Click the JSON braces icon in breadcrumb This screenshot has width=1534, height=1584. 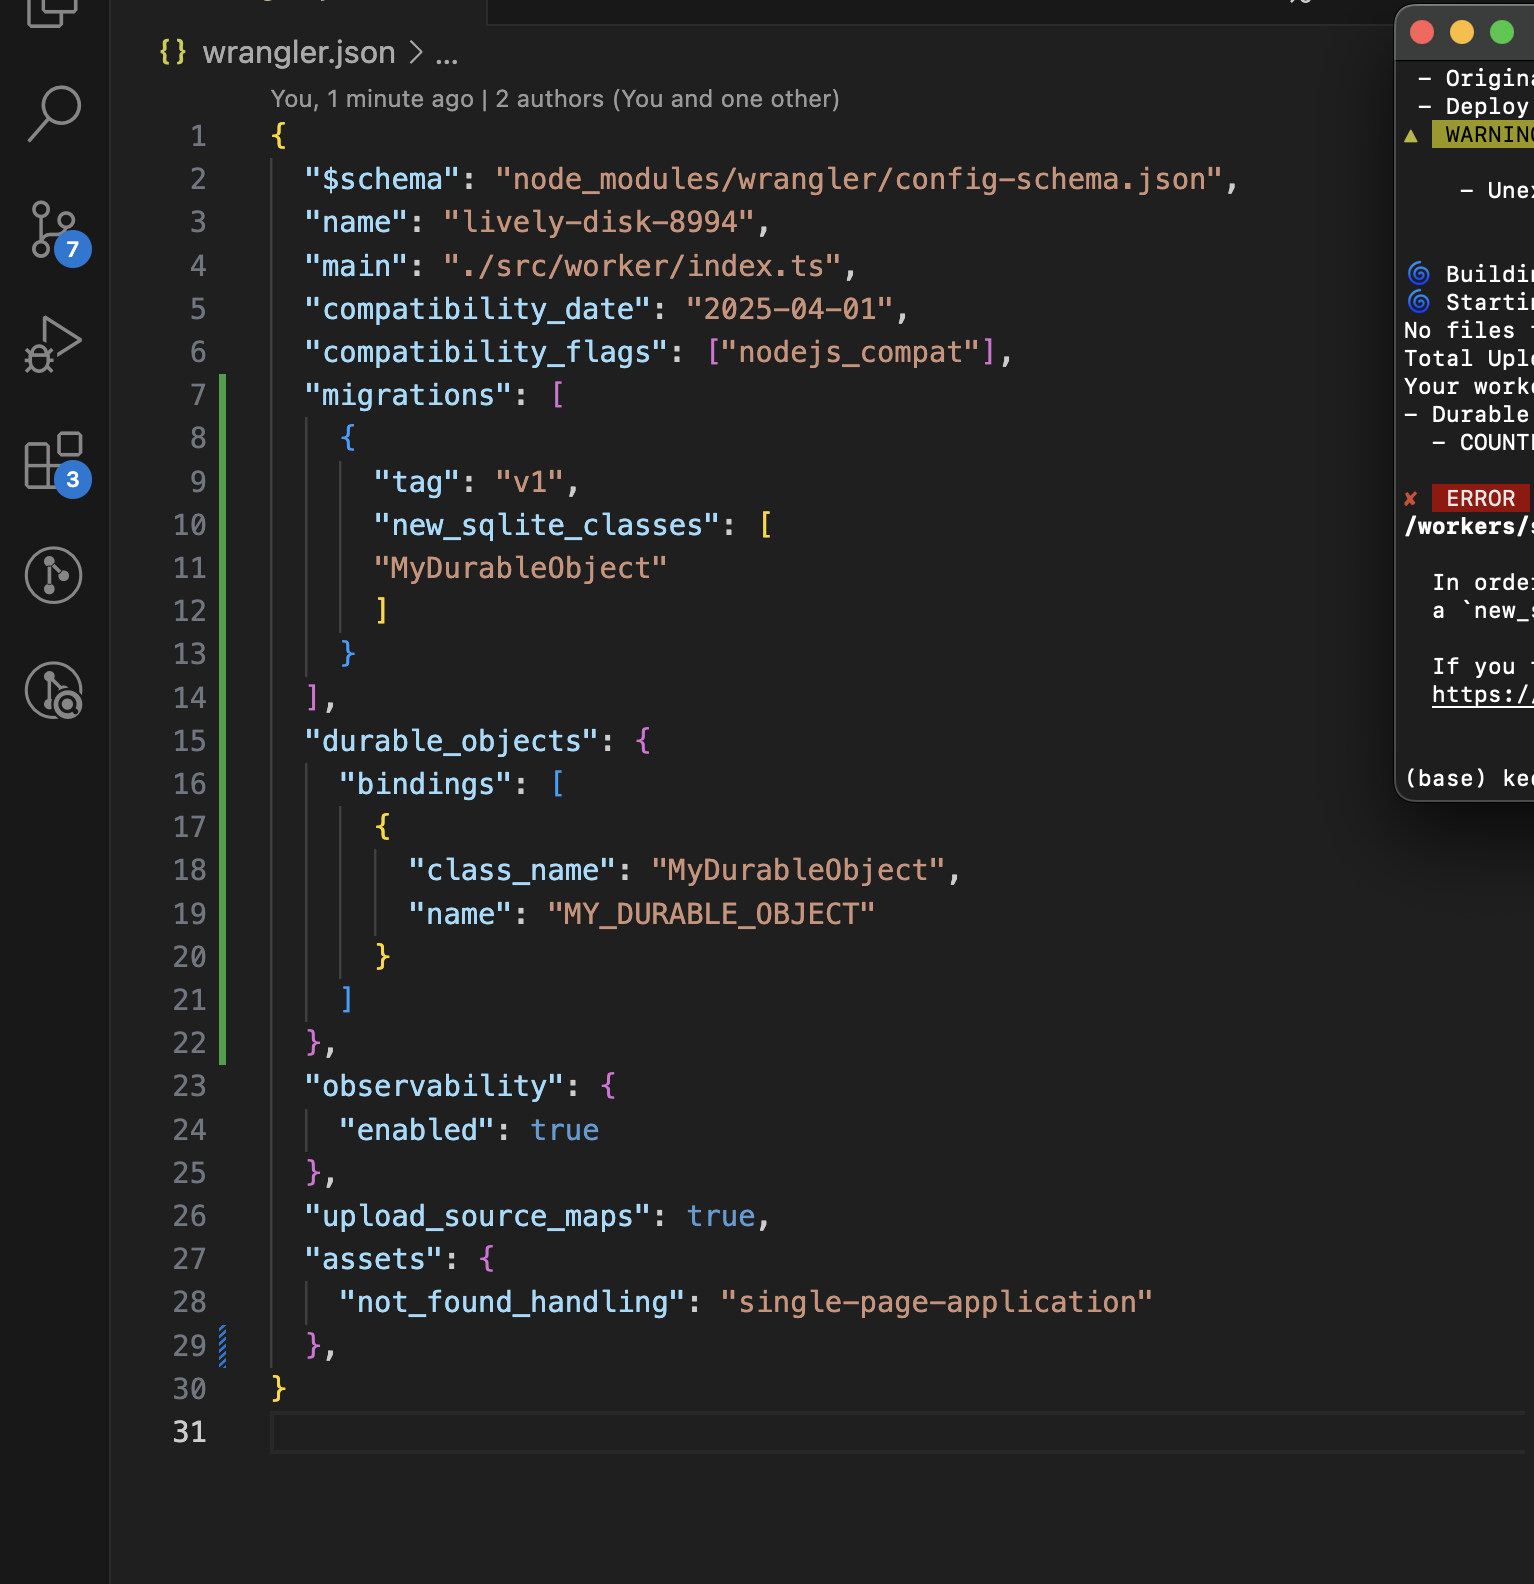(173, 52)
